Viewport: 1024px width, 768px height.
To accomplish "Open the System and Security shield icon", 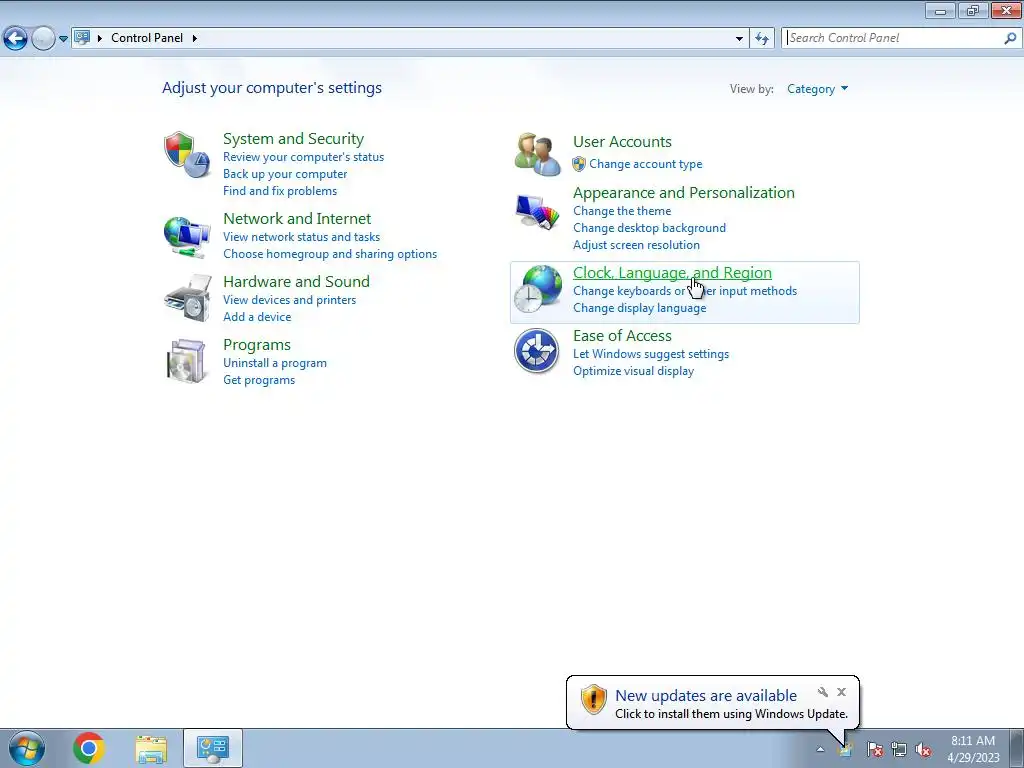I will coord(187,155).
